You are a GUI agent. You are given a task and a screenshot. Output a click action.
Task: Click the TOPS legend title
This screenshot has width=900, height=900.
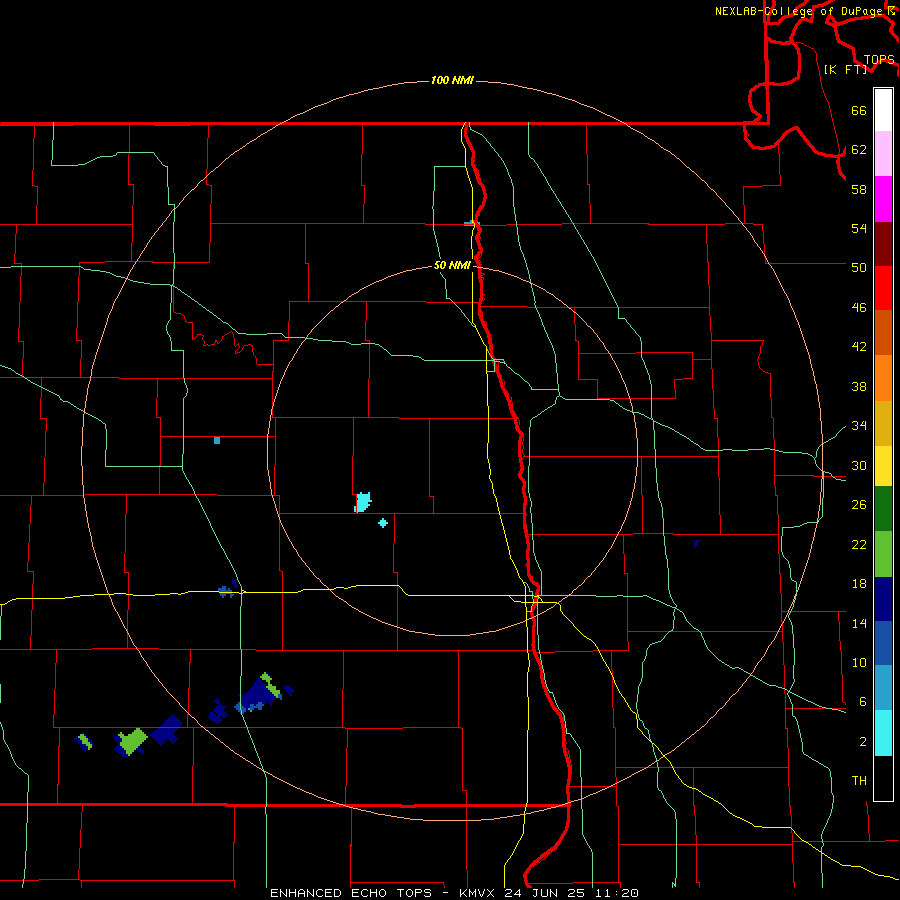pyautogui.click(x=879, y=59)
